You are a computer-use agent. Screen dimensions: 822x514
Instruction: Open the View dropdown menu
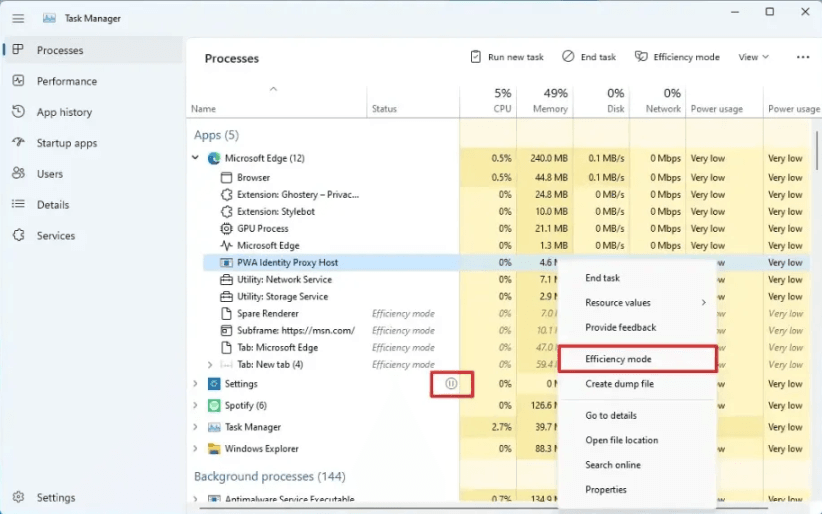(753, 58)
